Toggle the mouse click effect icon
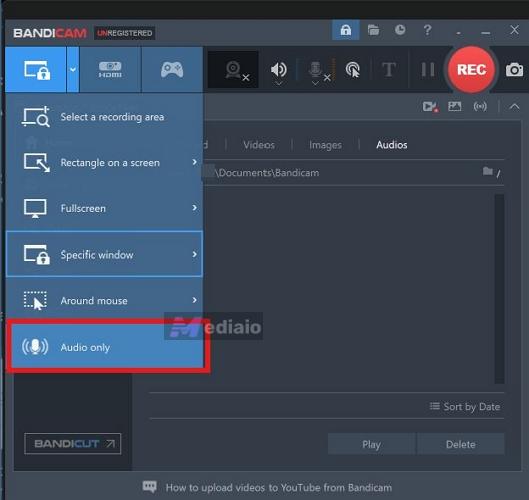 point(353,70)
